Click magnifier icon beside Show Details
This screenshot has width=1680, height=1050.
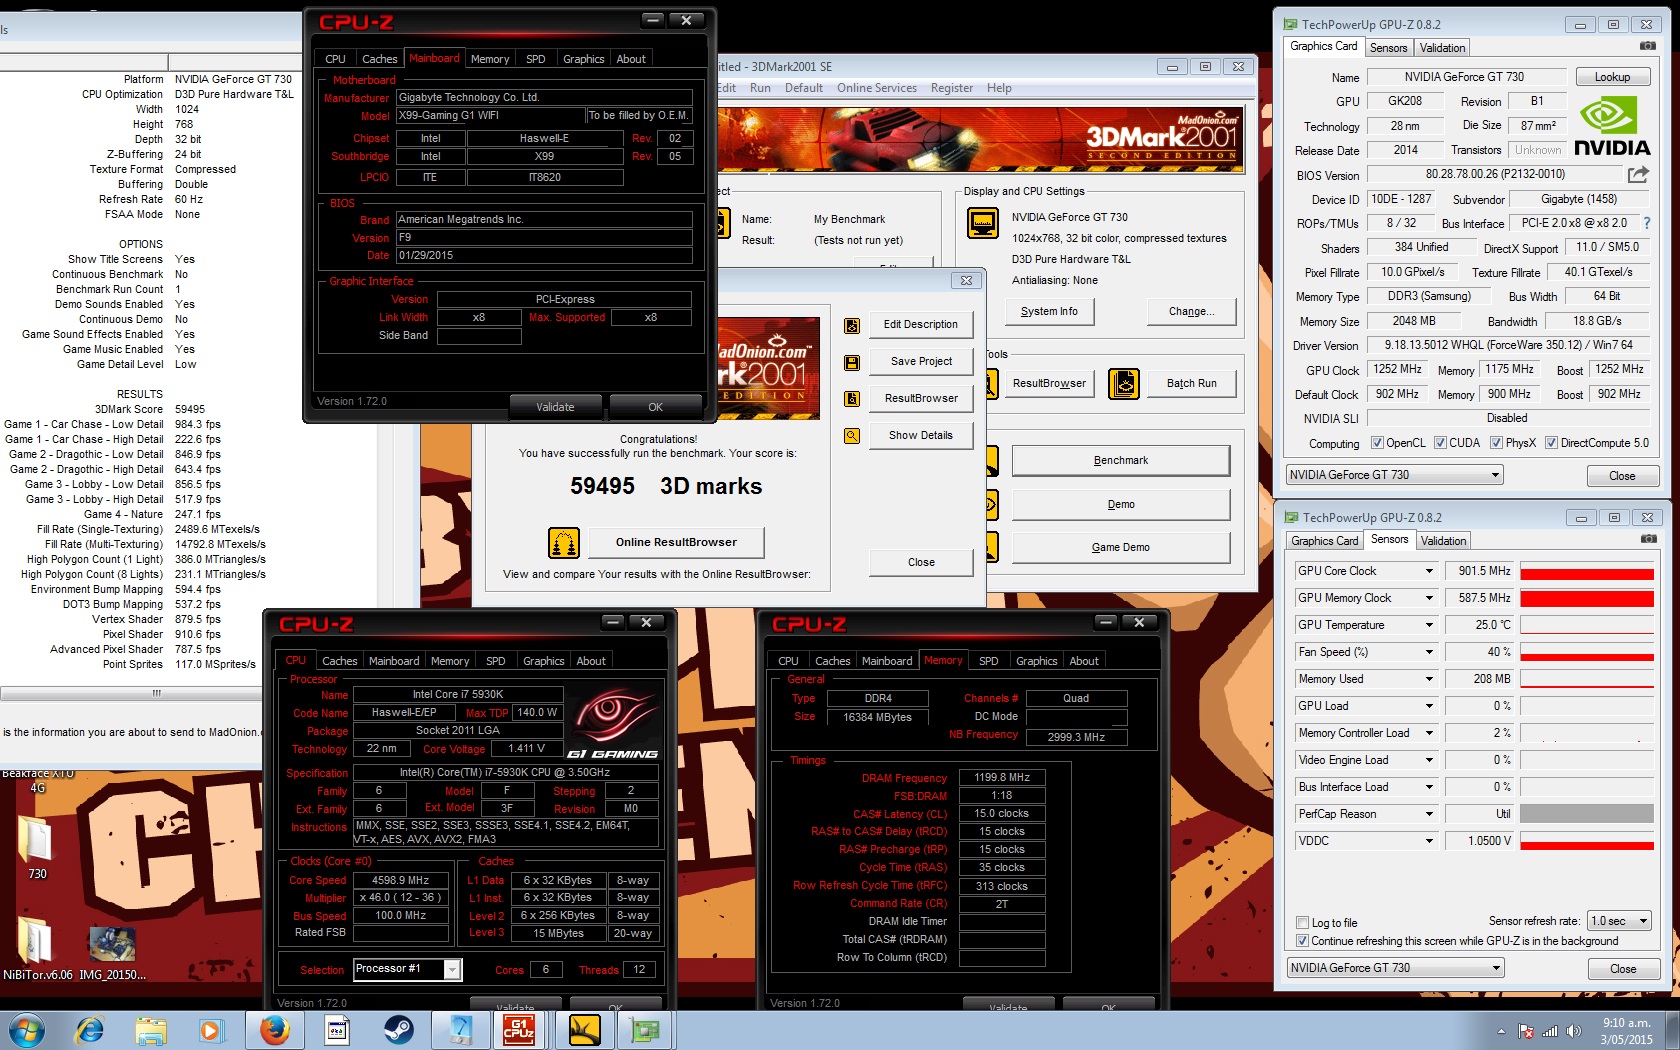click(852, 436)
